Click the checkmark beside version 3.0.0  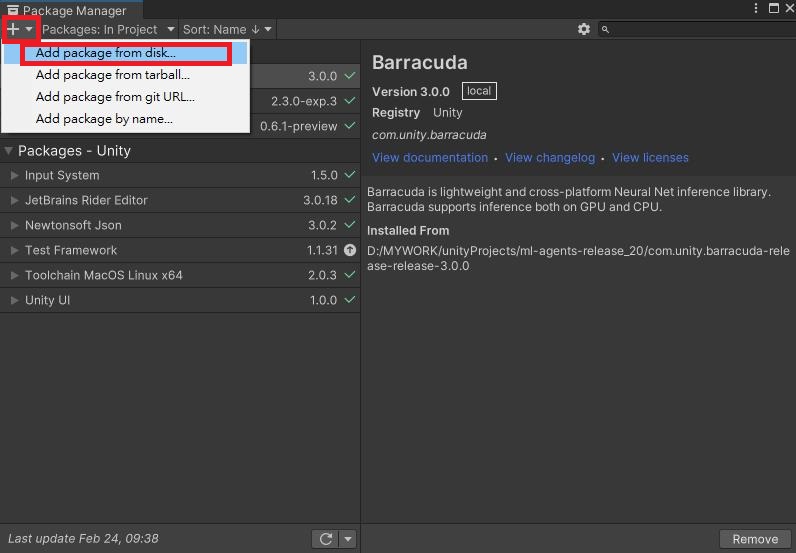(x=350, y=76)
